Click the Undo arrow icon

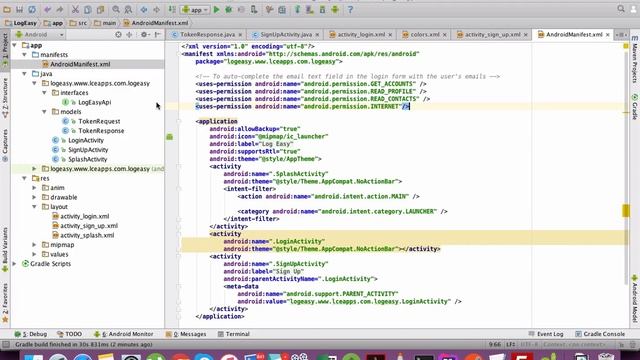(48, 9)
